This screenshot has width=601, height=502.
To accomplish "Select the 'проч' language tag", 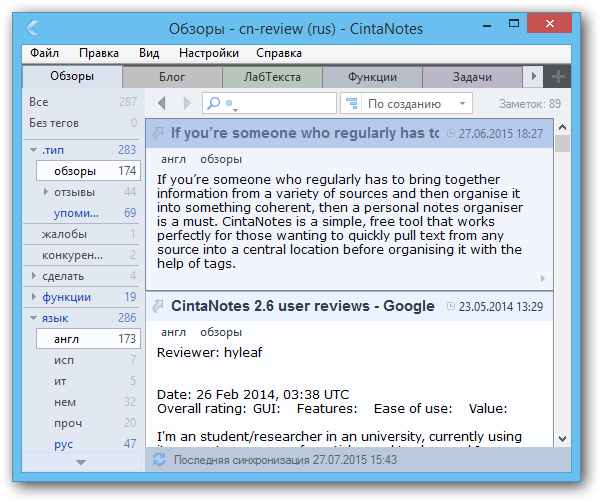I will tap(88, 423).
